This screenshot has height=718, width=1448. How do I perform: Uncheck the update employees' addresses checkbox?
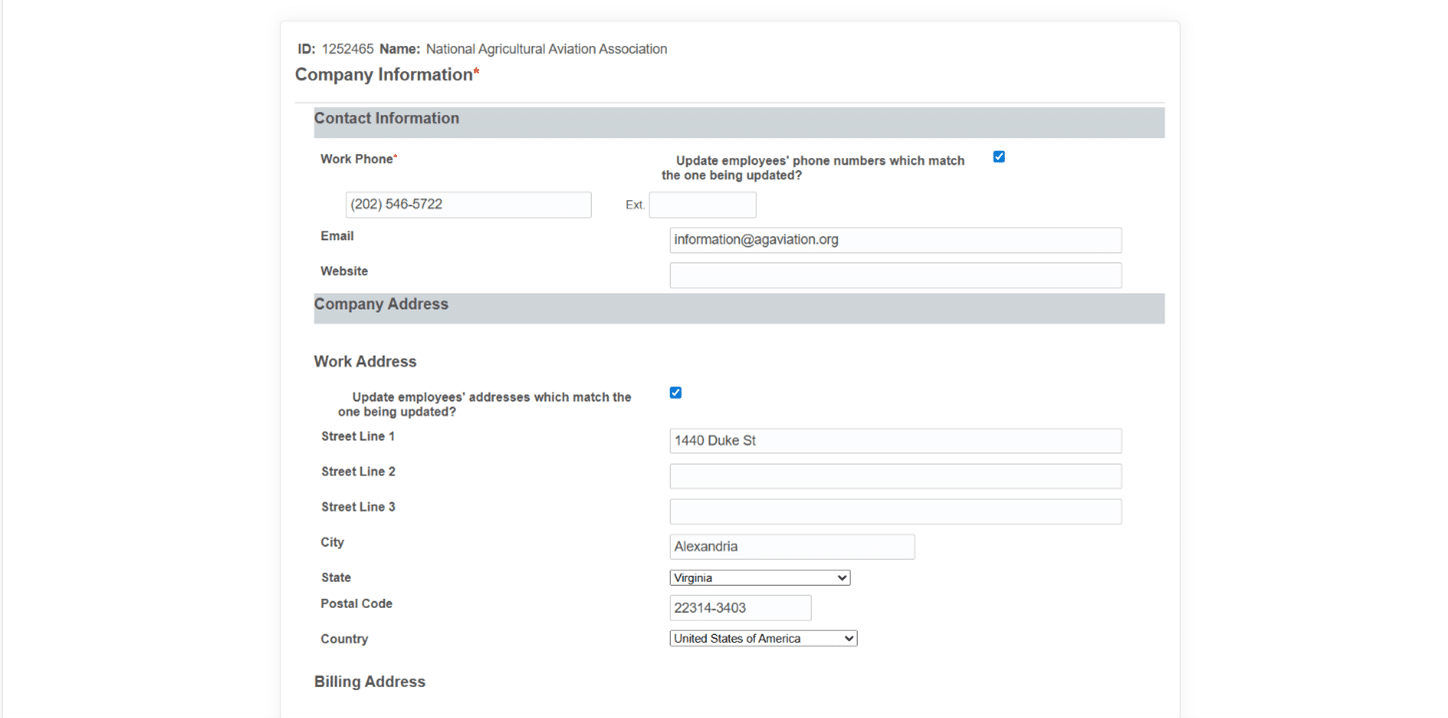click(x=675, y=393)
